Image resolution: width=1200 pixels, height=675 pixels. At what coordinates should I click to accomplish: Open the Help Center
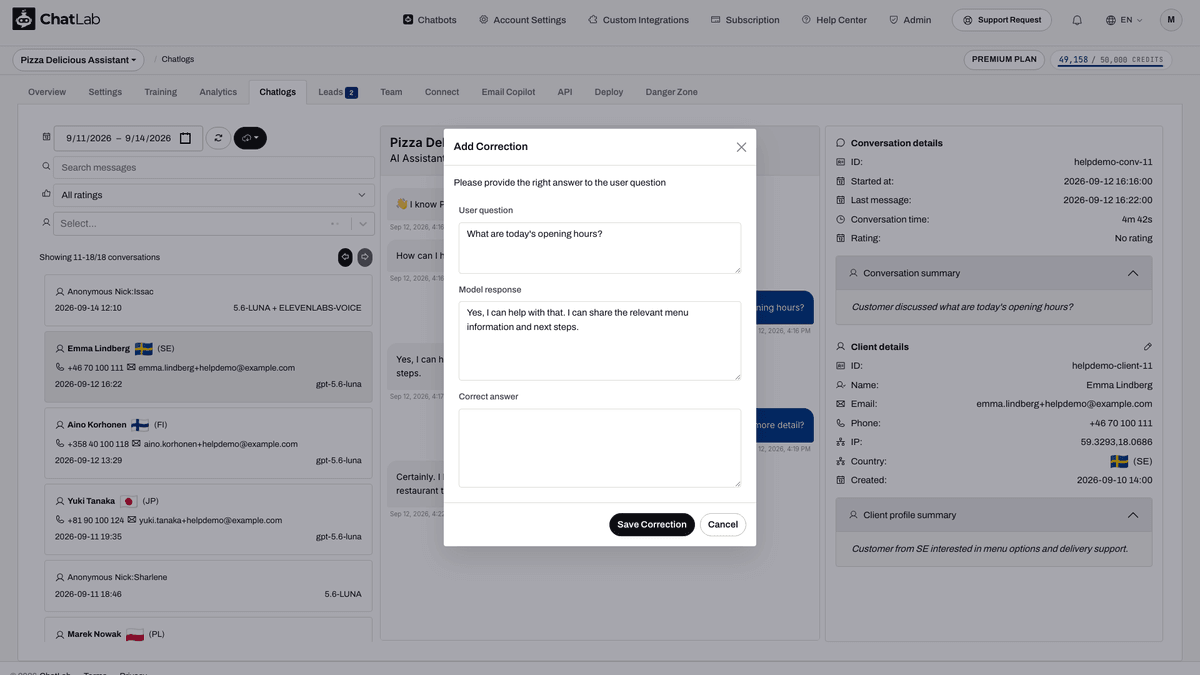(835, 20)
